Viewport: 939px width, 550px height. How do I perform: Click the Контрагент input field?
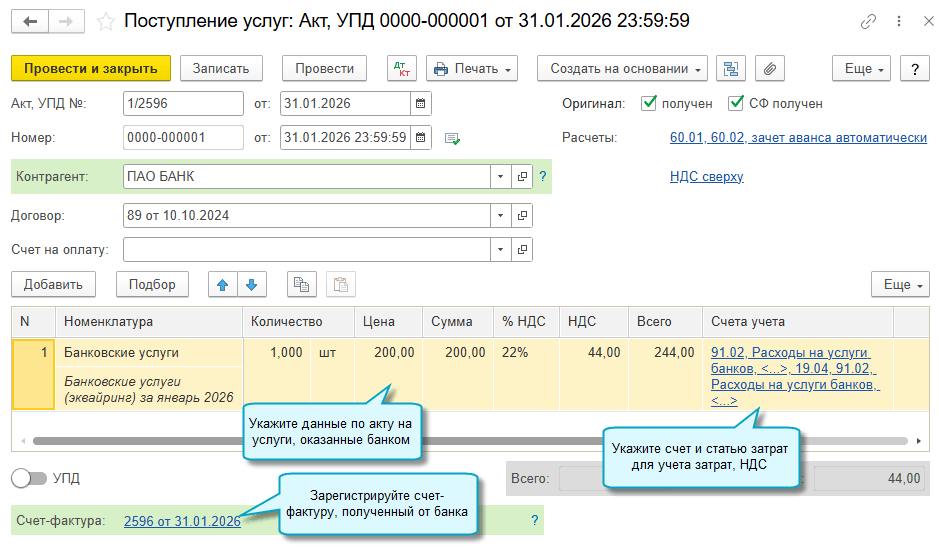click(x=307, y=177)
